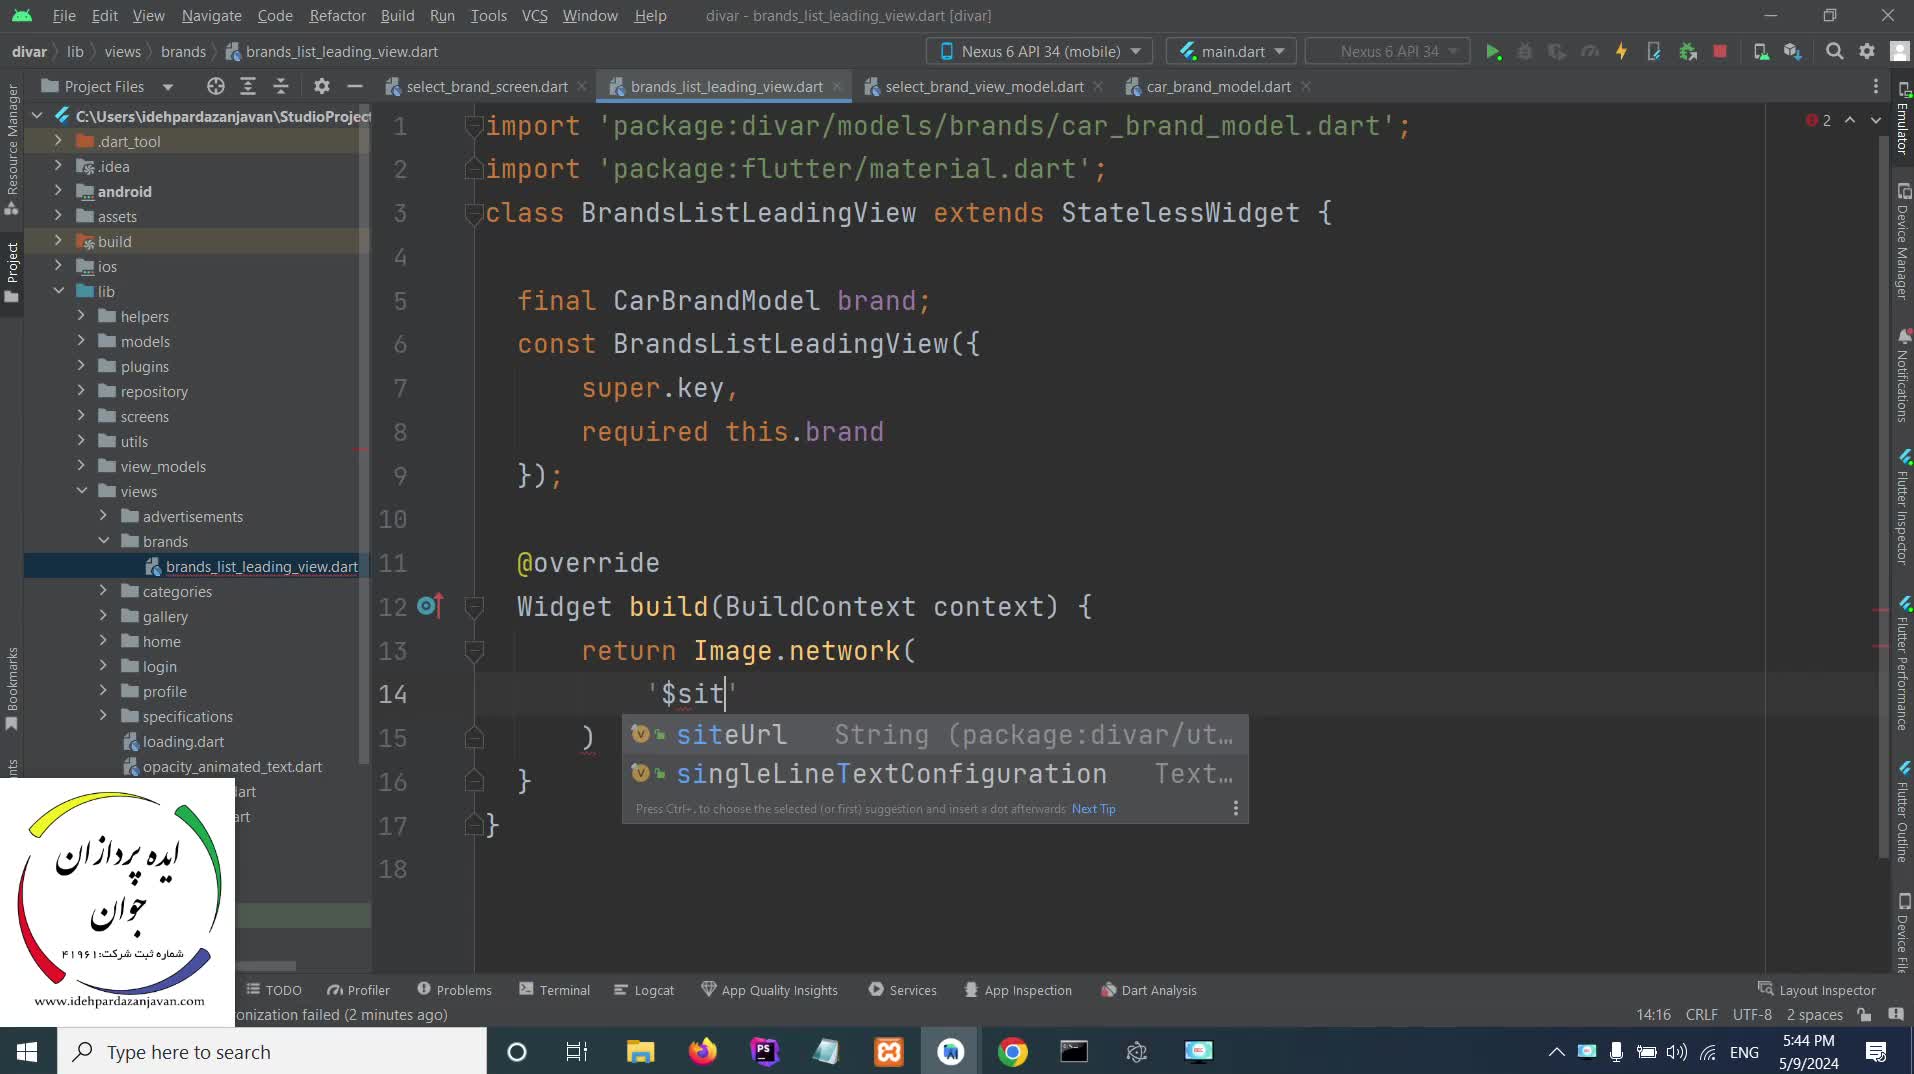
Task: Open the Refactor menu
Action: click(x=337, y=16)
